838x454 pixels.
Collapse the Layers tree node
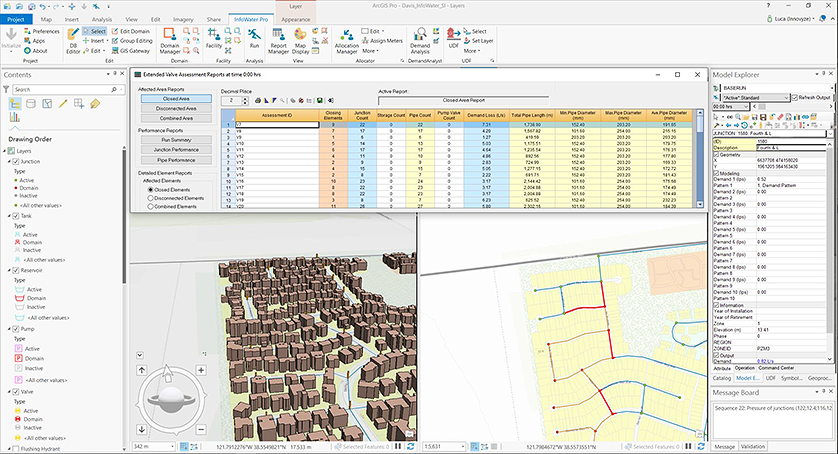(x=5, y=151)
